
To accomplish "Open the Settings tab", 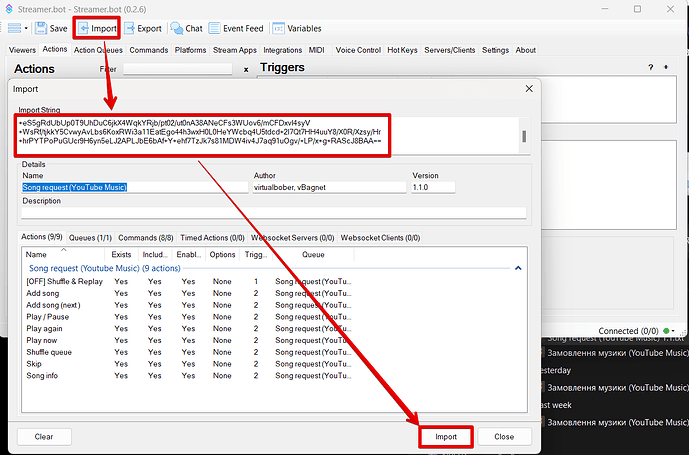I will (495, 50).
